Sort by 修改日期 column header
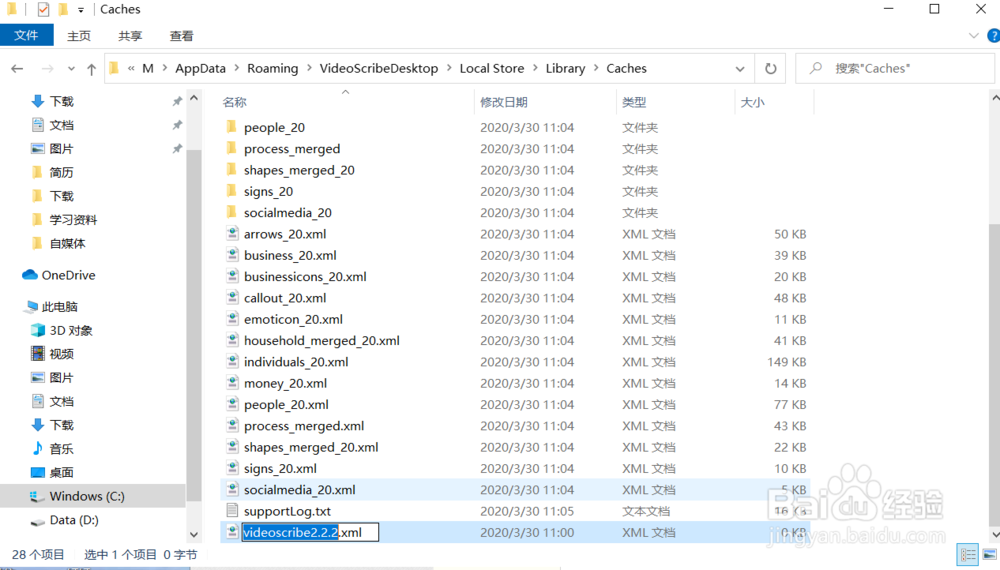The image size is (1000, 570). pos(504,102)
